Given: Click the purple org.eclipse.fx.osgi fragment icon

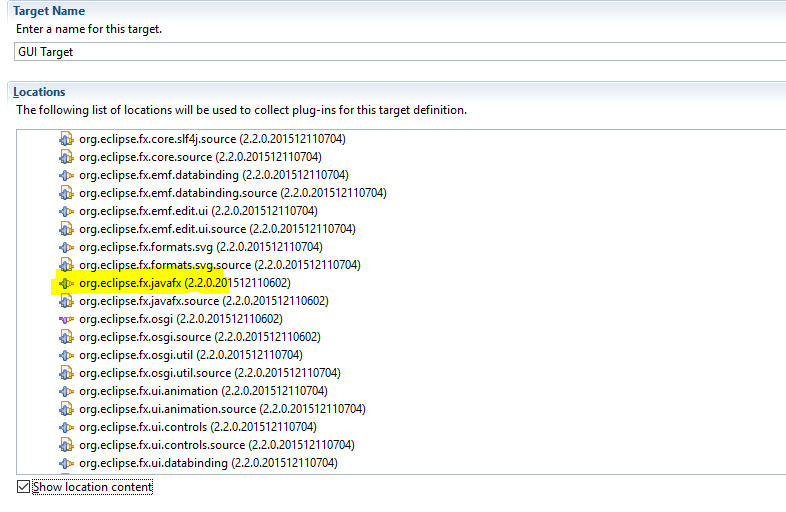Looking at the screenshot, I should (66, 319).
